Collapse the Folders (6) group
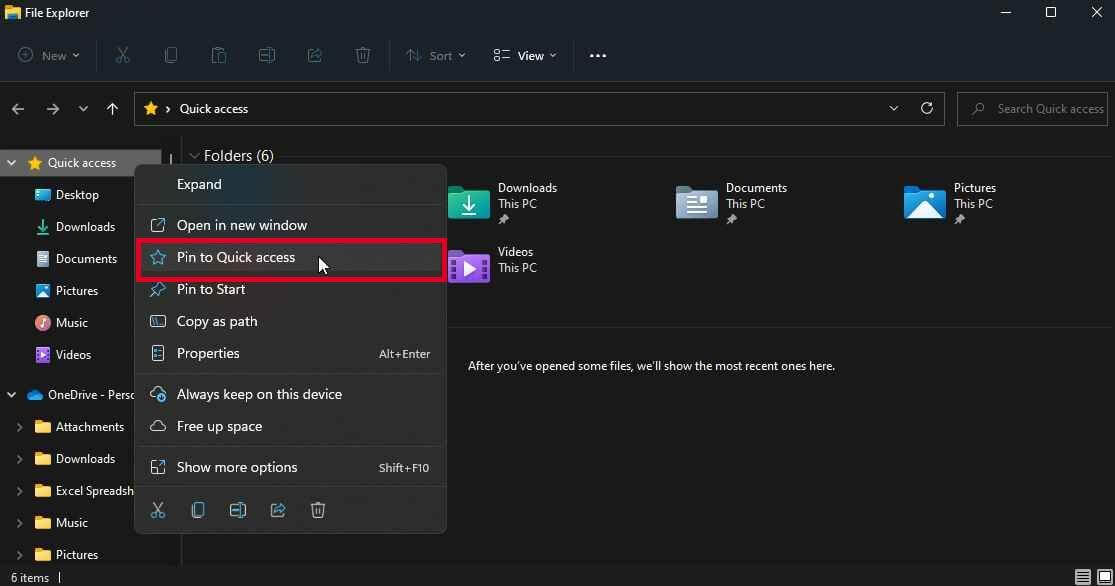The width and height of the screenshot is (1115, 586). point(194,156)
